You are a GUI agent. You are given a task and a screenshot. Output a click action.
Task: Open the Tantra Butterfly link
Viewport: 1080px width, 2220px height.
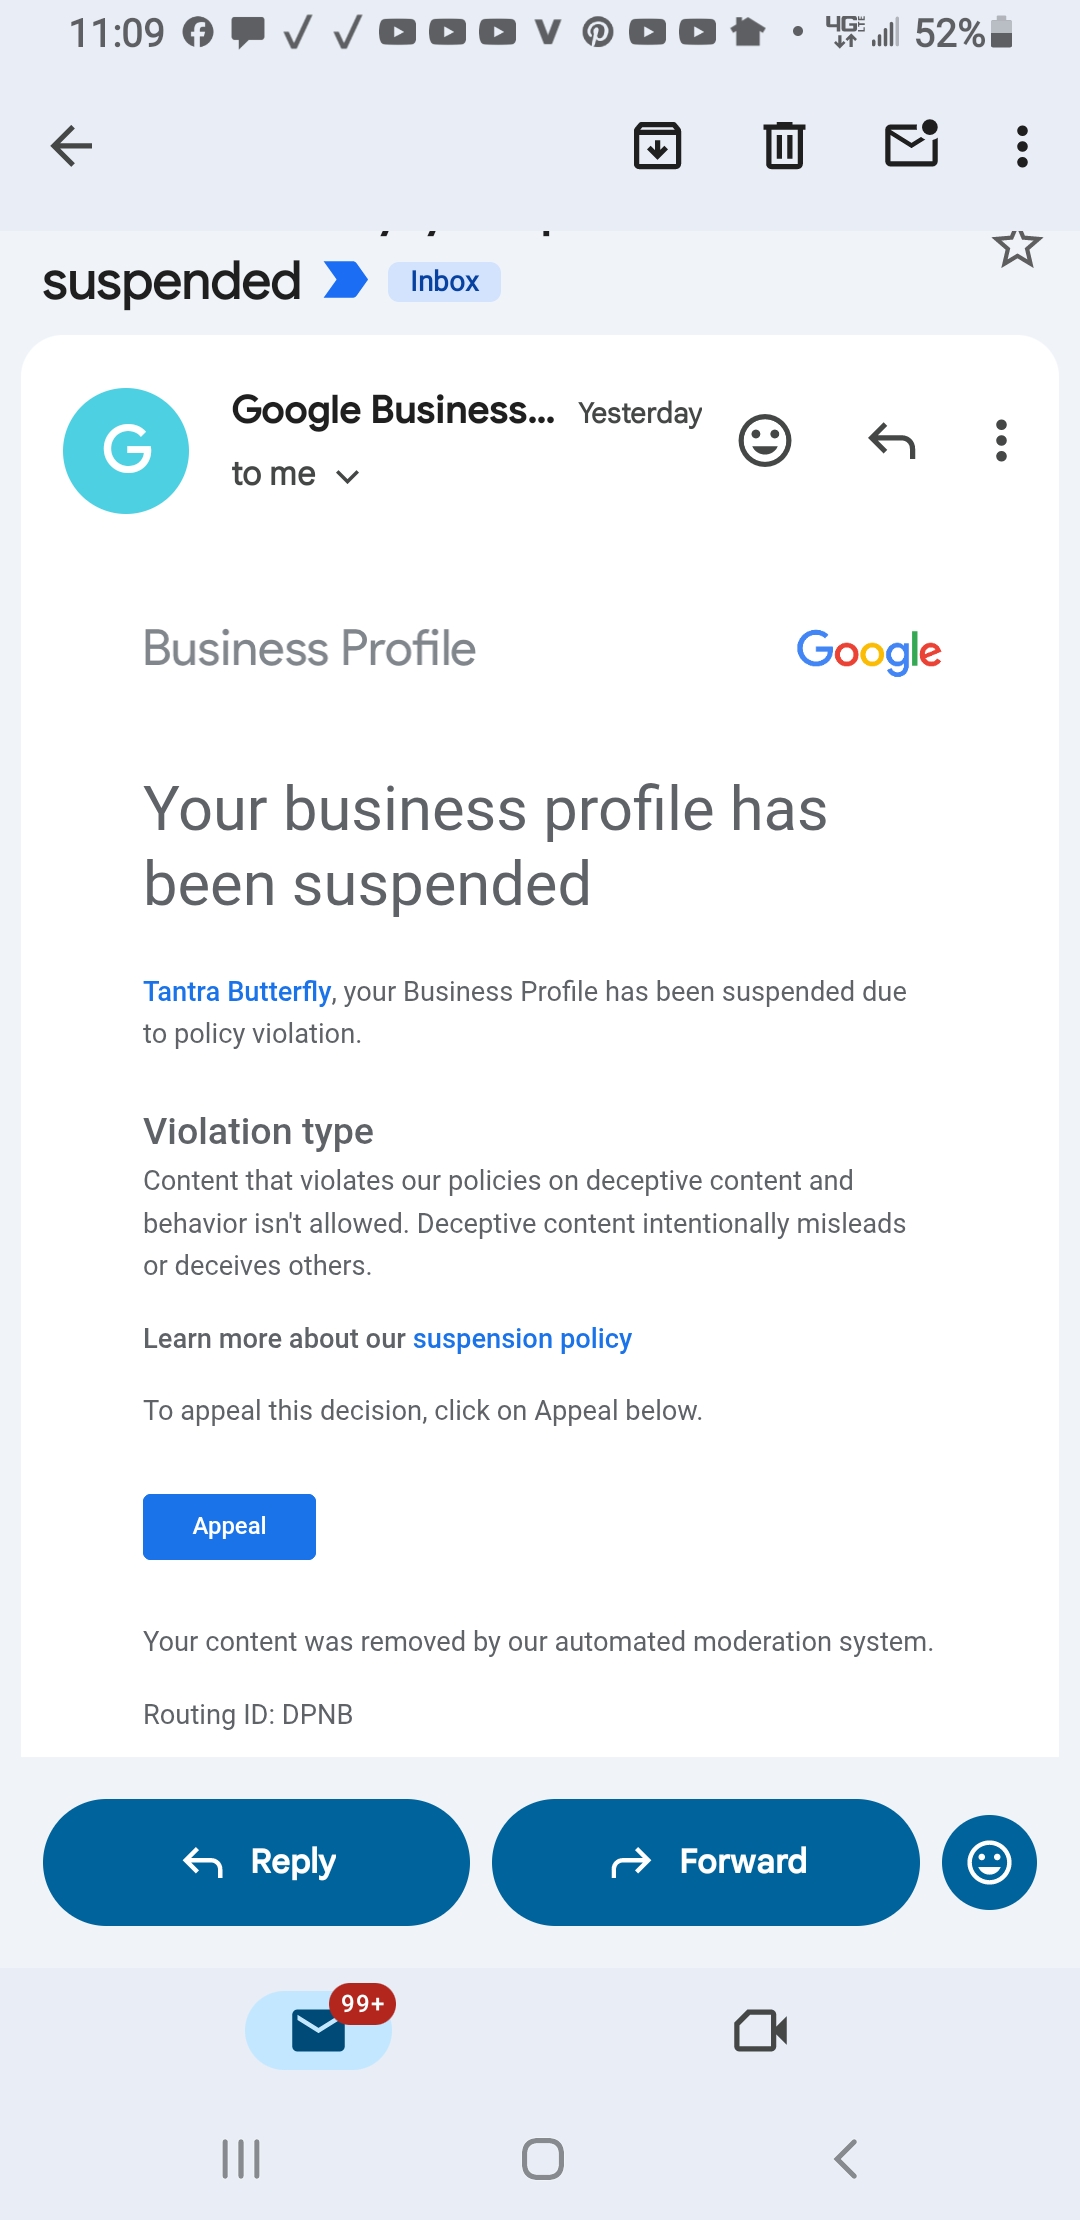(x=237, y=991)
